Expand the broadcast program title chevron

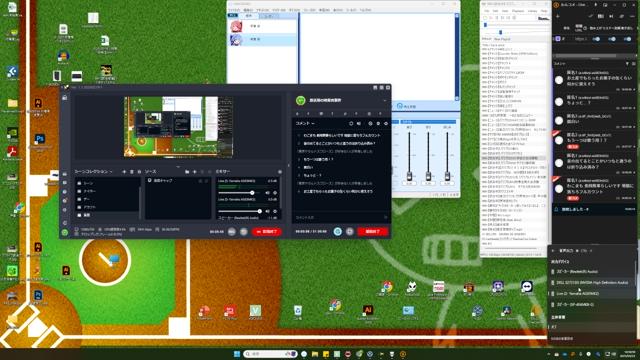coord(384,100)
